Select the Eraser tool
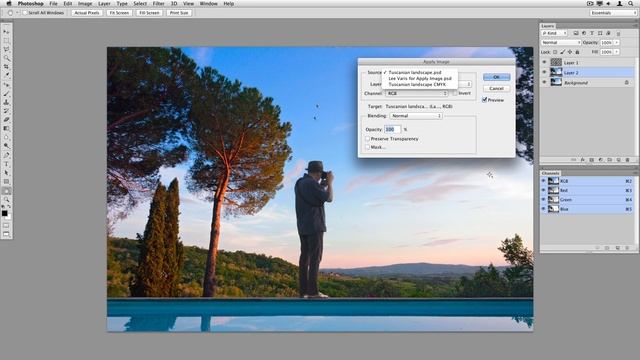 point(7,120)
